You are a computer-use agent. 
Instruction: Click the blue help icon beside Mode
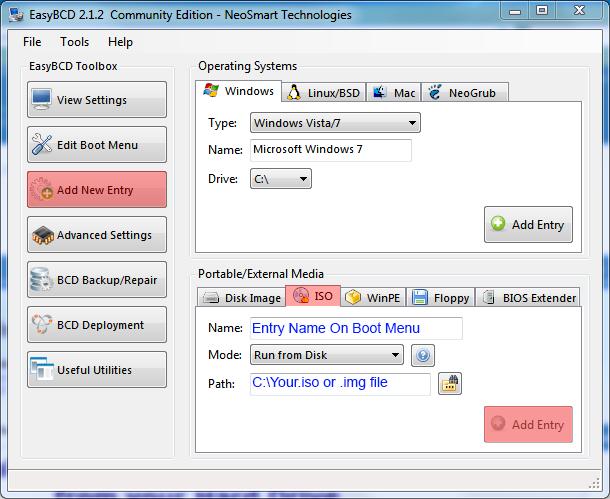click(x=423, y=355)
